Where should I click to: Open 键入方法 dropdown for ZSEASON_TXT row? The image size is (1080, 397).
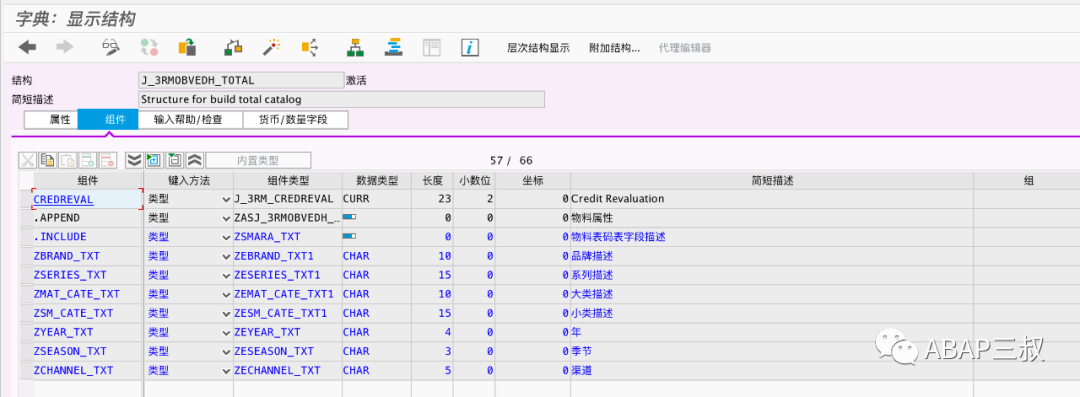tap(227, 352)
